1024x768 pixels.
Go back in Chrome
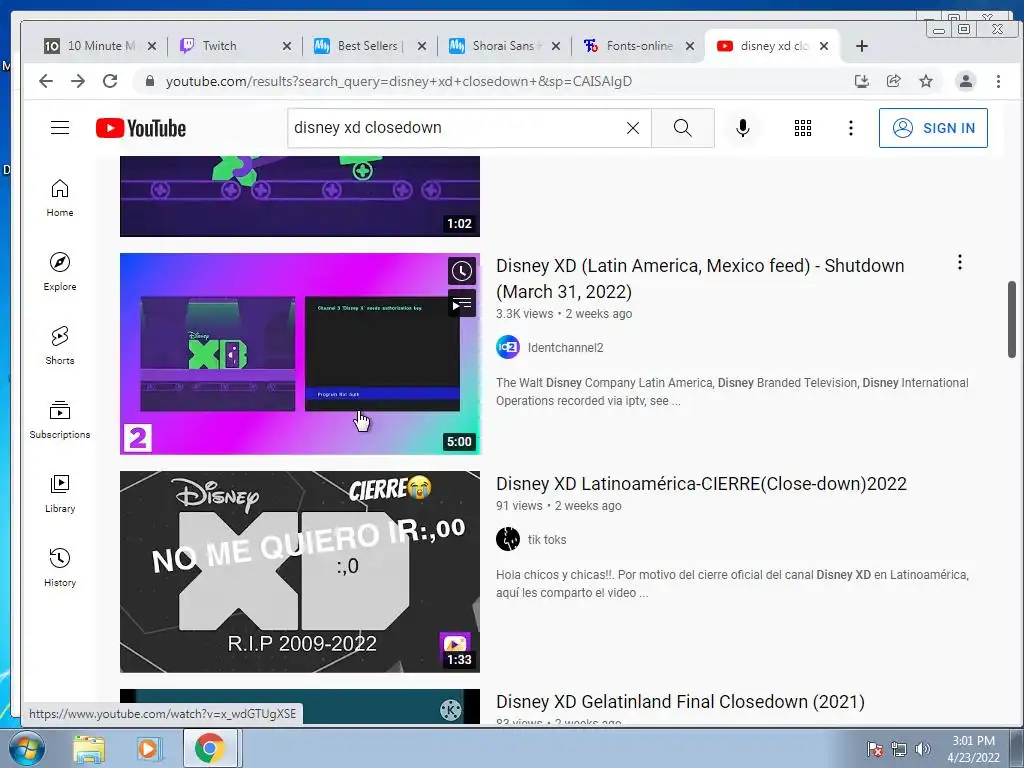click(46, 81)
